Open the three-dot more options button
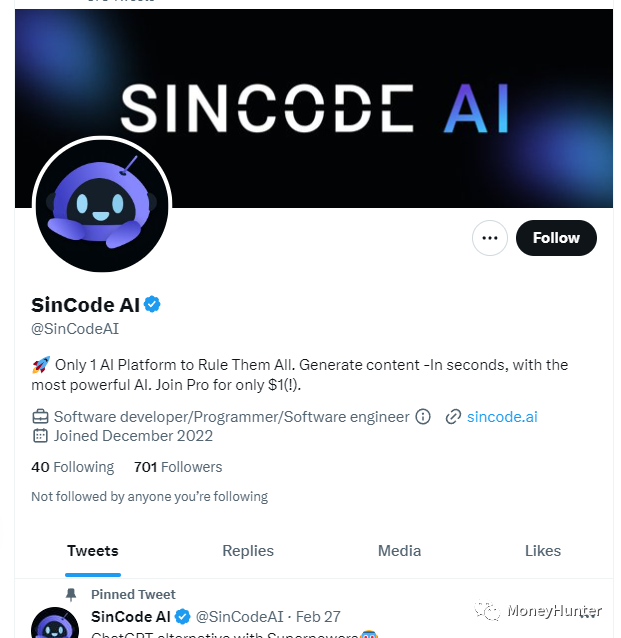The width and height of the screenshot is (621, 638). coord(490,238)
